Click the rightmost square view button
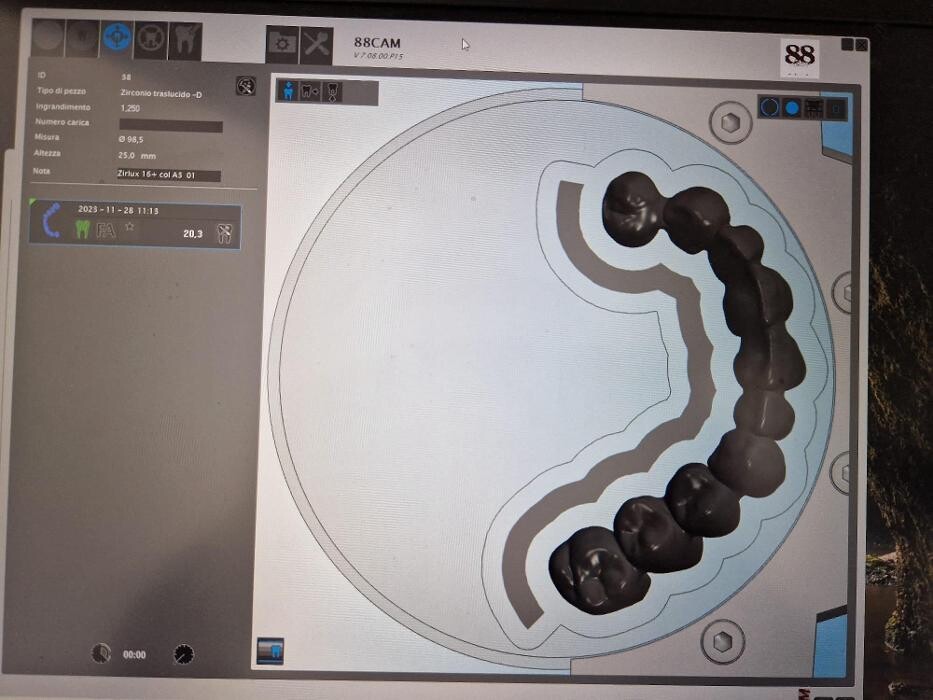This screenshot has width=933, height=700. (836, 107)
